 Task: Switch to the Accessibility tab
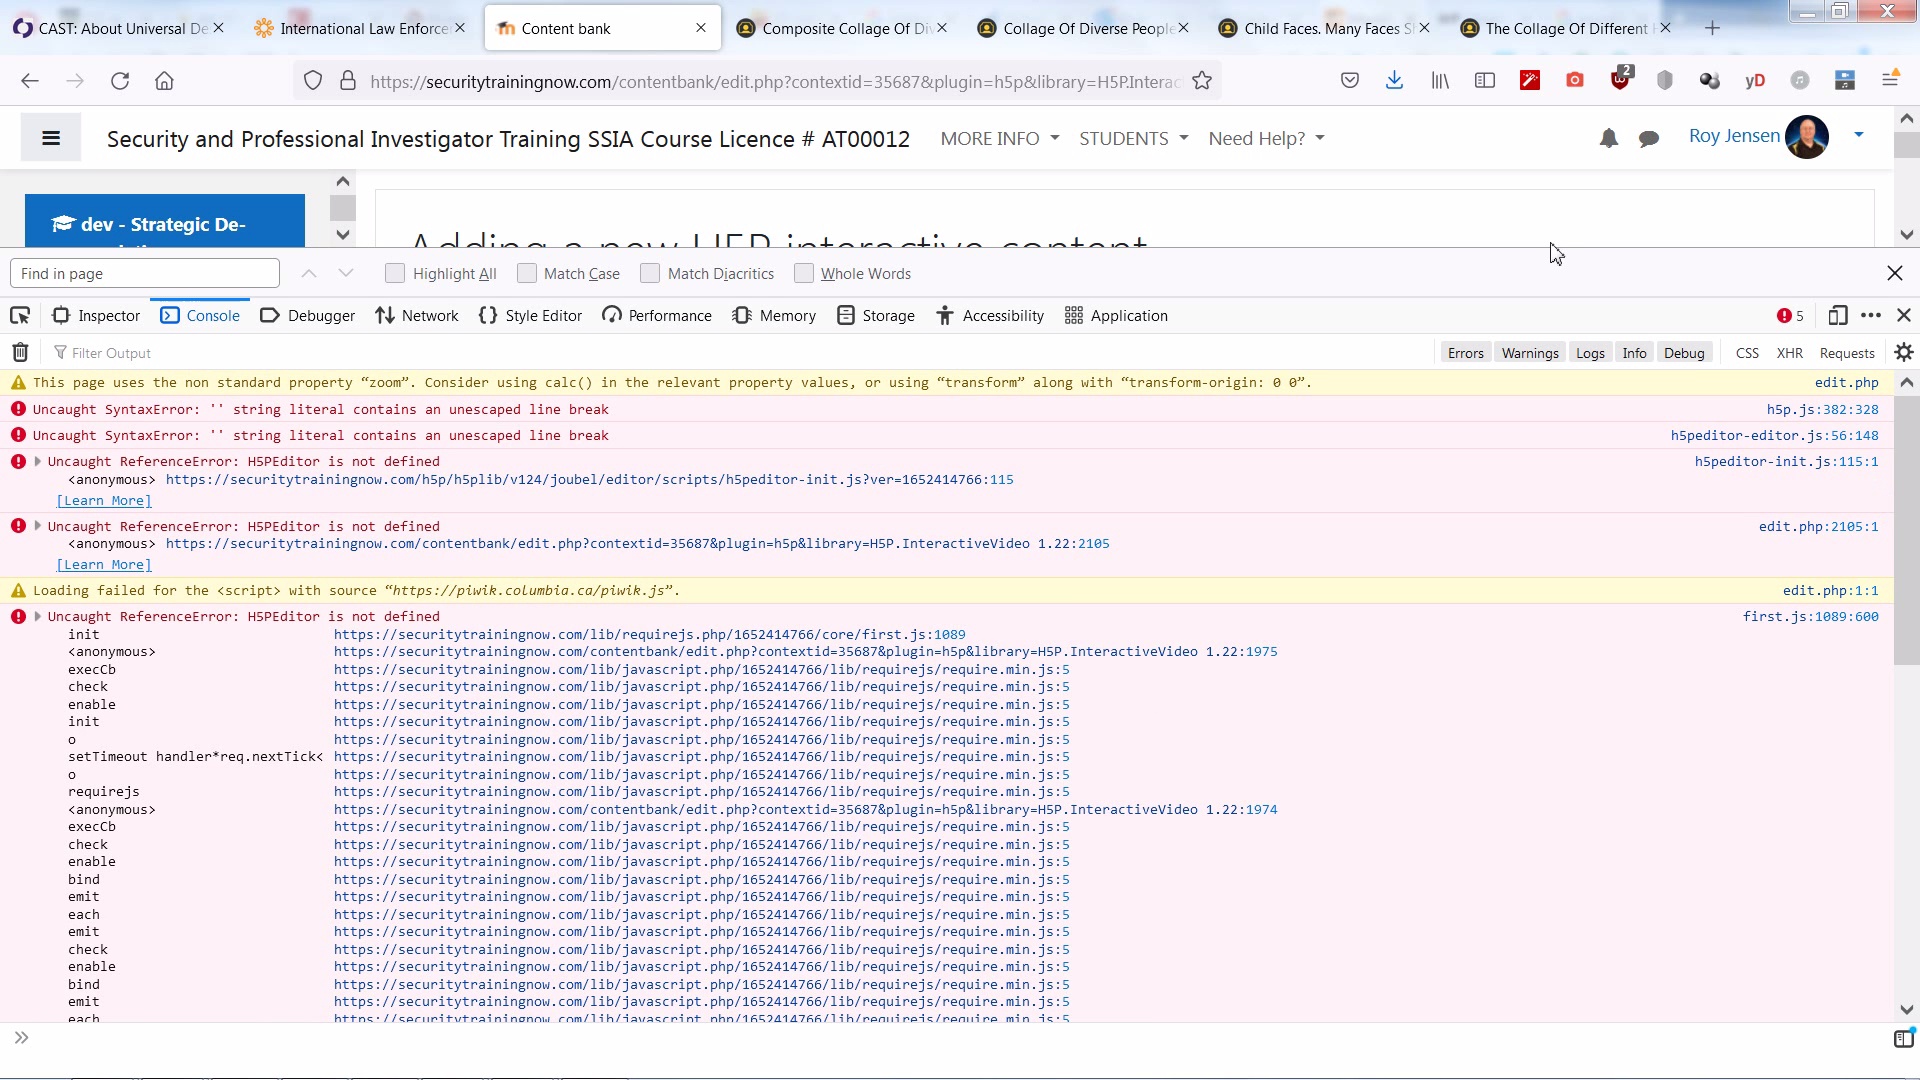pos(990,316)
